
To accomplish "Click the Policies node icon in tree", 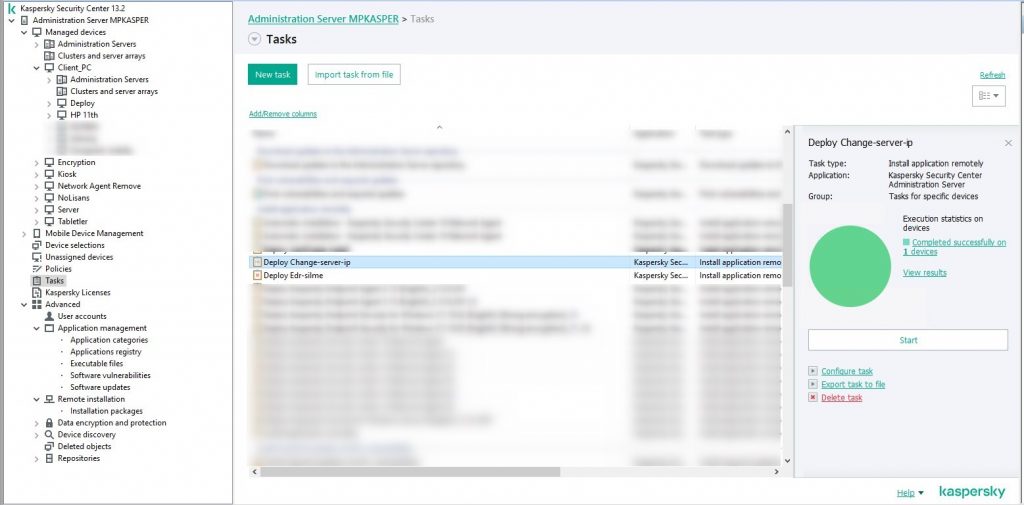I will tap(37, 269).
